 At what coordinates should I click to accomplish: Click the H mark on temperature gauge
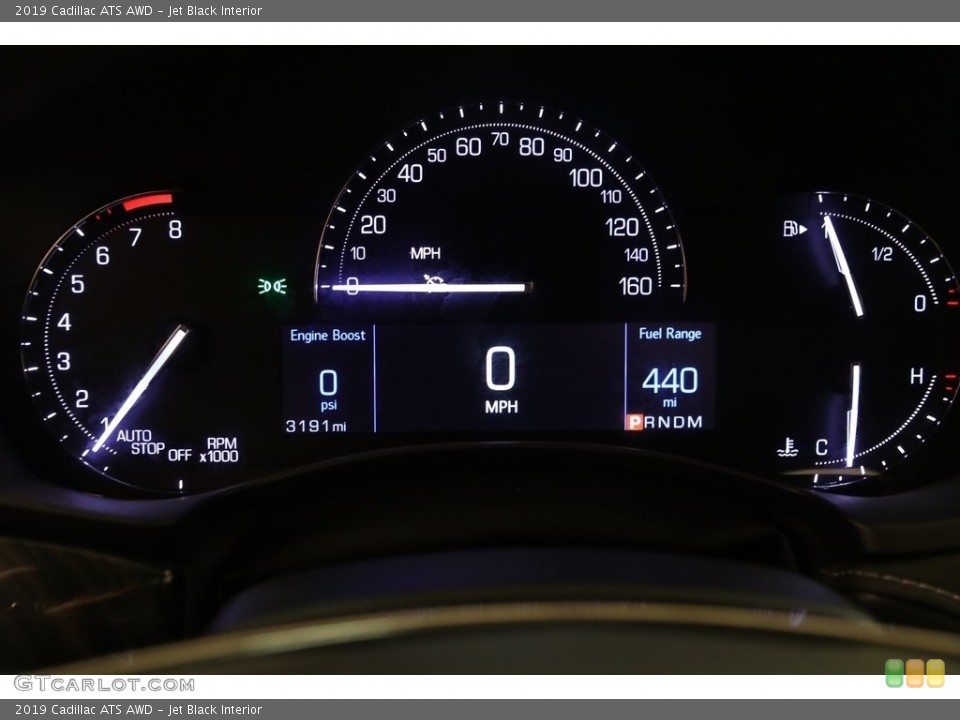point(917,376)
